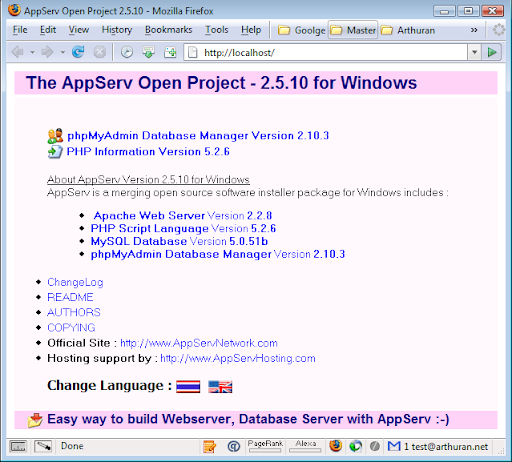Click the Forward navigation arrow
Screen dimensions: 512x462
[x=47, y=52]
